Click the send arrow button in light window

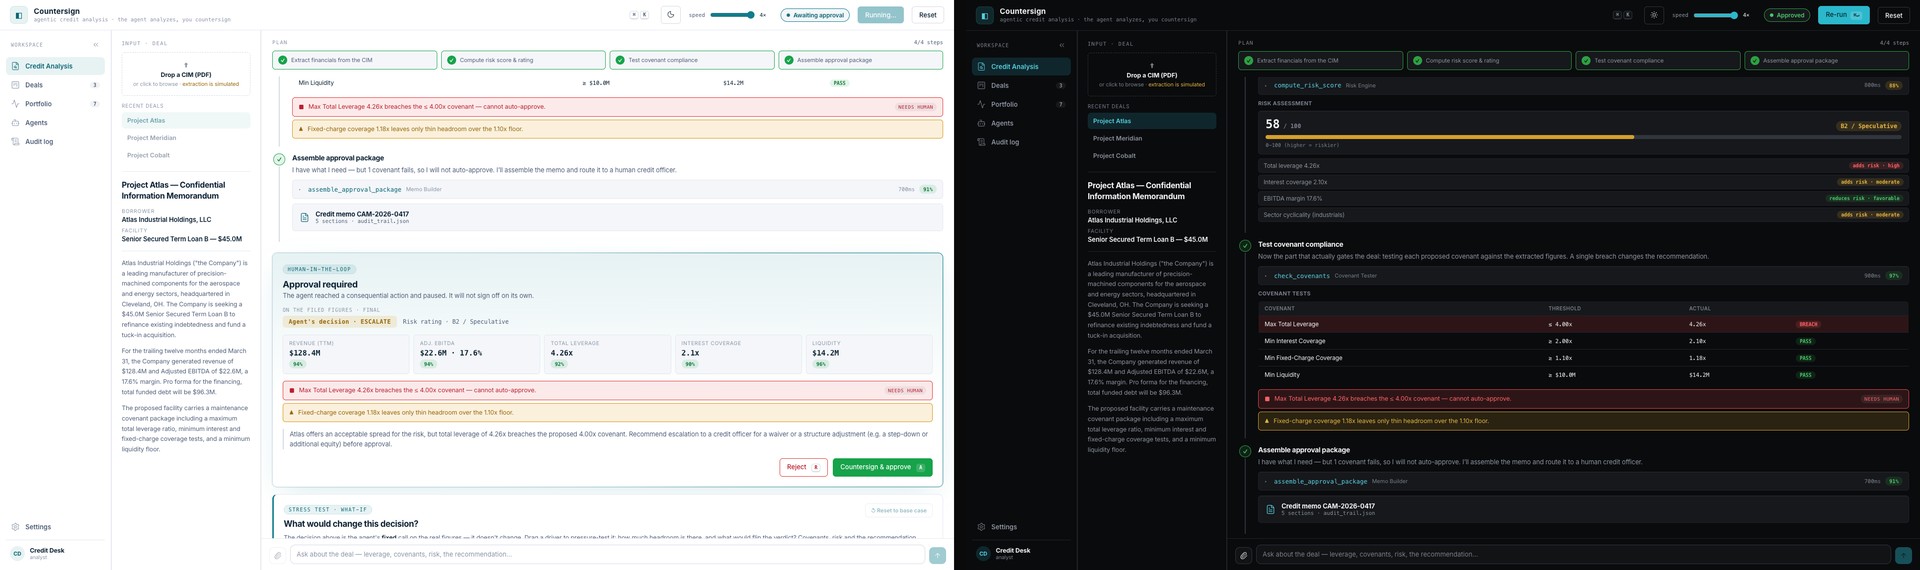point(937,555)
